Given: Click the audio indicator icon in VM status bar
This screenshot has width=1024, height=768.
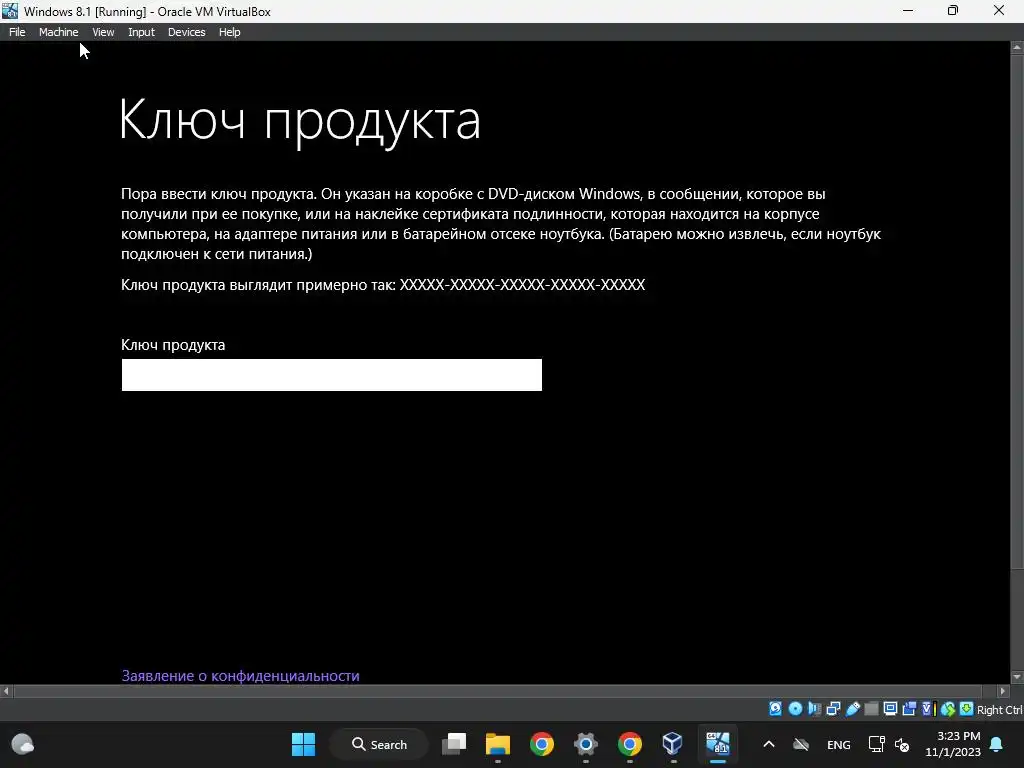Looking at the screenshot, I should (x=814, y=709).
